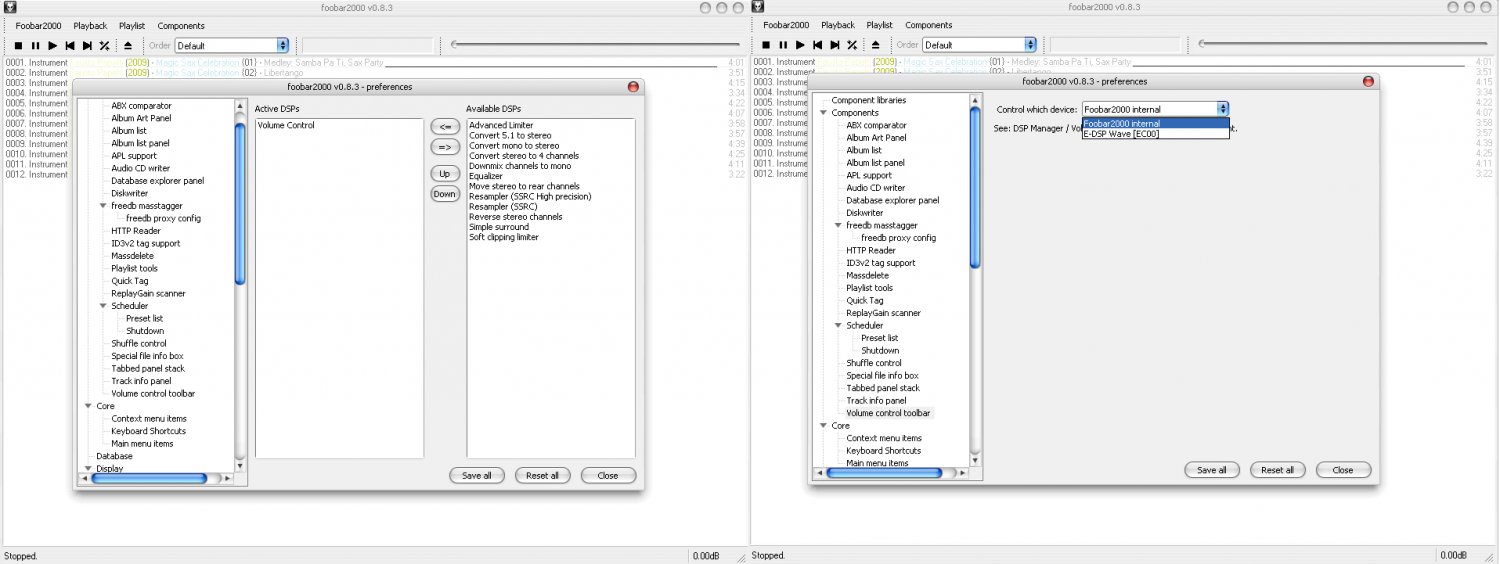Click Save all in the DSP preferences dialog
Viewport: 1500px width, 564px height.
point(477,476)
